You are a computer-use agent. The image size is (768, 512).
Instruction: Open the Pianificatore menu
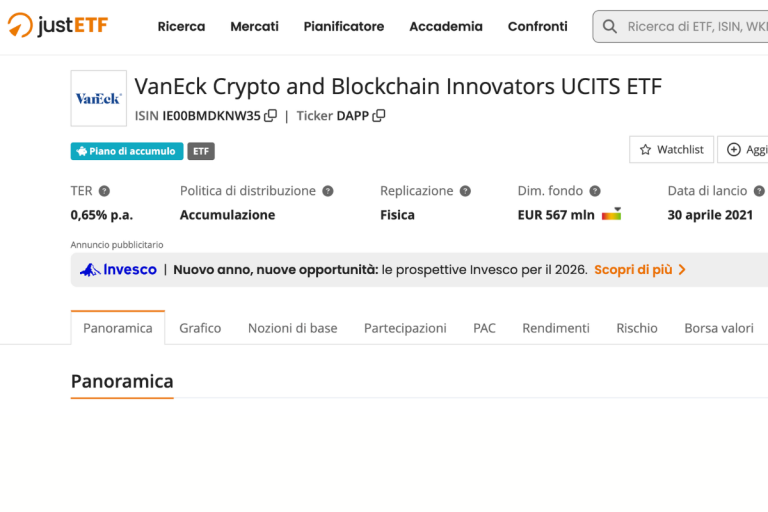pyautogui.click(x=343, y=27)
